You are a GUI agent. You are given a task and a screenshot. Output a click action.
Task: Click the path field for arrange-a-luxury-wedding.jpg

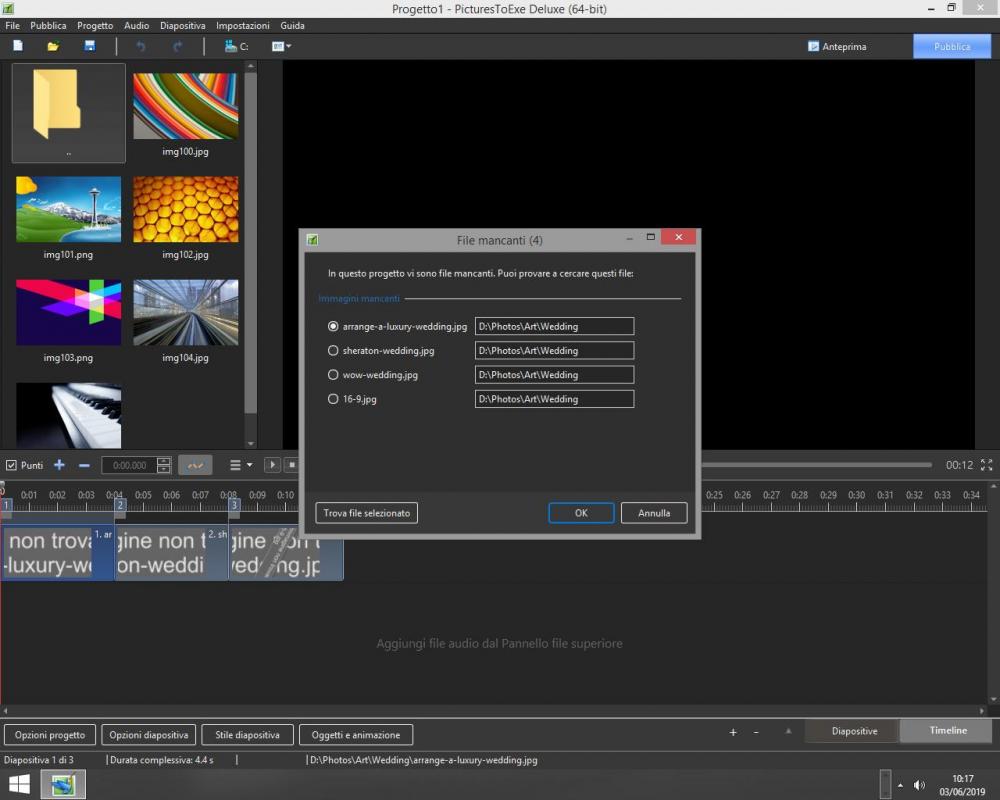554,326
